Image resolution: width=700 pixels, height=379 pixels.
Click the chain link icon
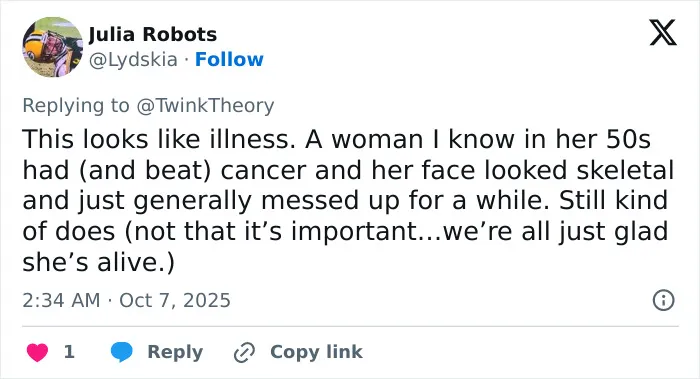click(x=245, y=352)
